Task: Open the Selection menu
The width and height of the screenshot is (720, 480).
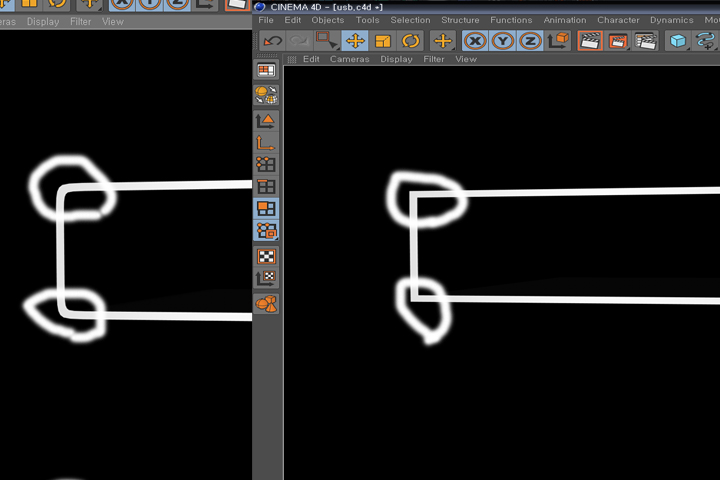Action: [x=411, y=20]
